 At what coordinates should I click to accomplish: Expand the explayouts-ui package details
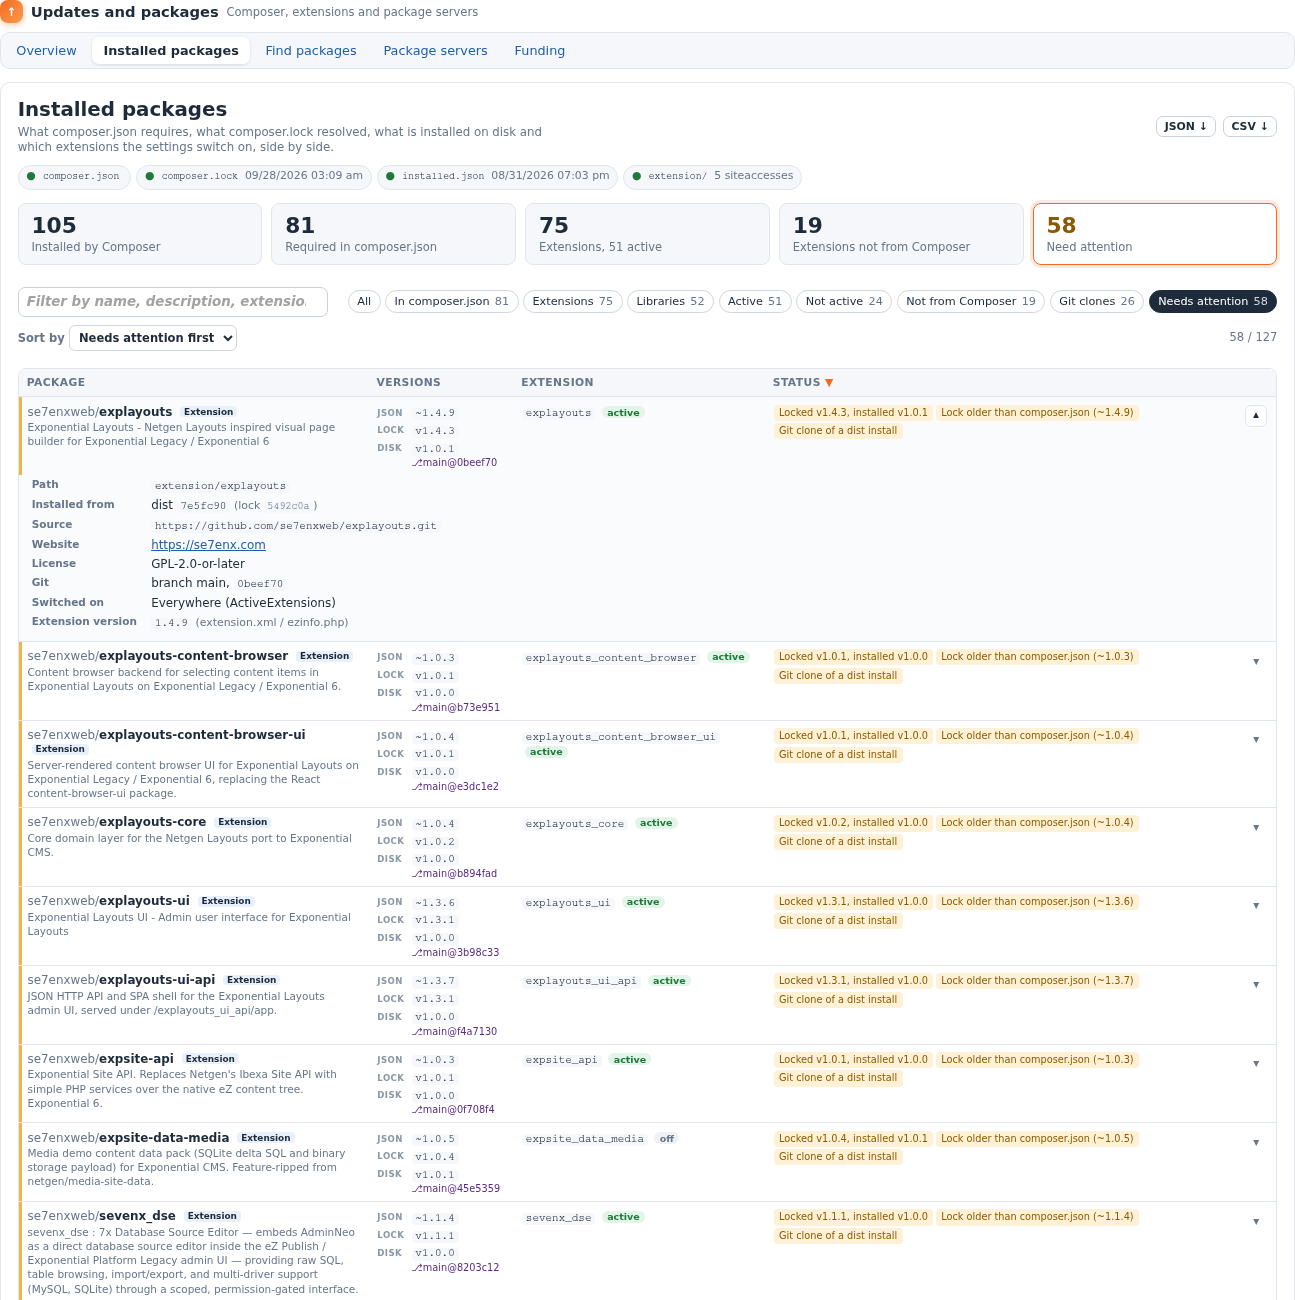(x=1256, y=906)
